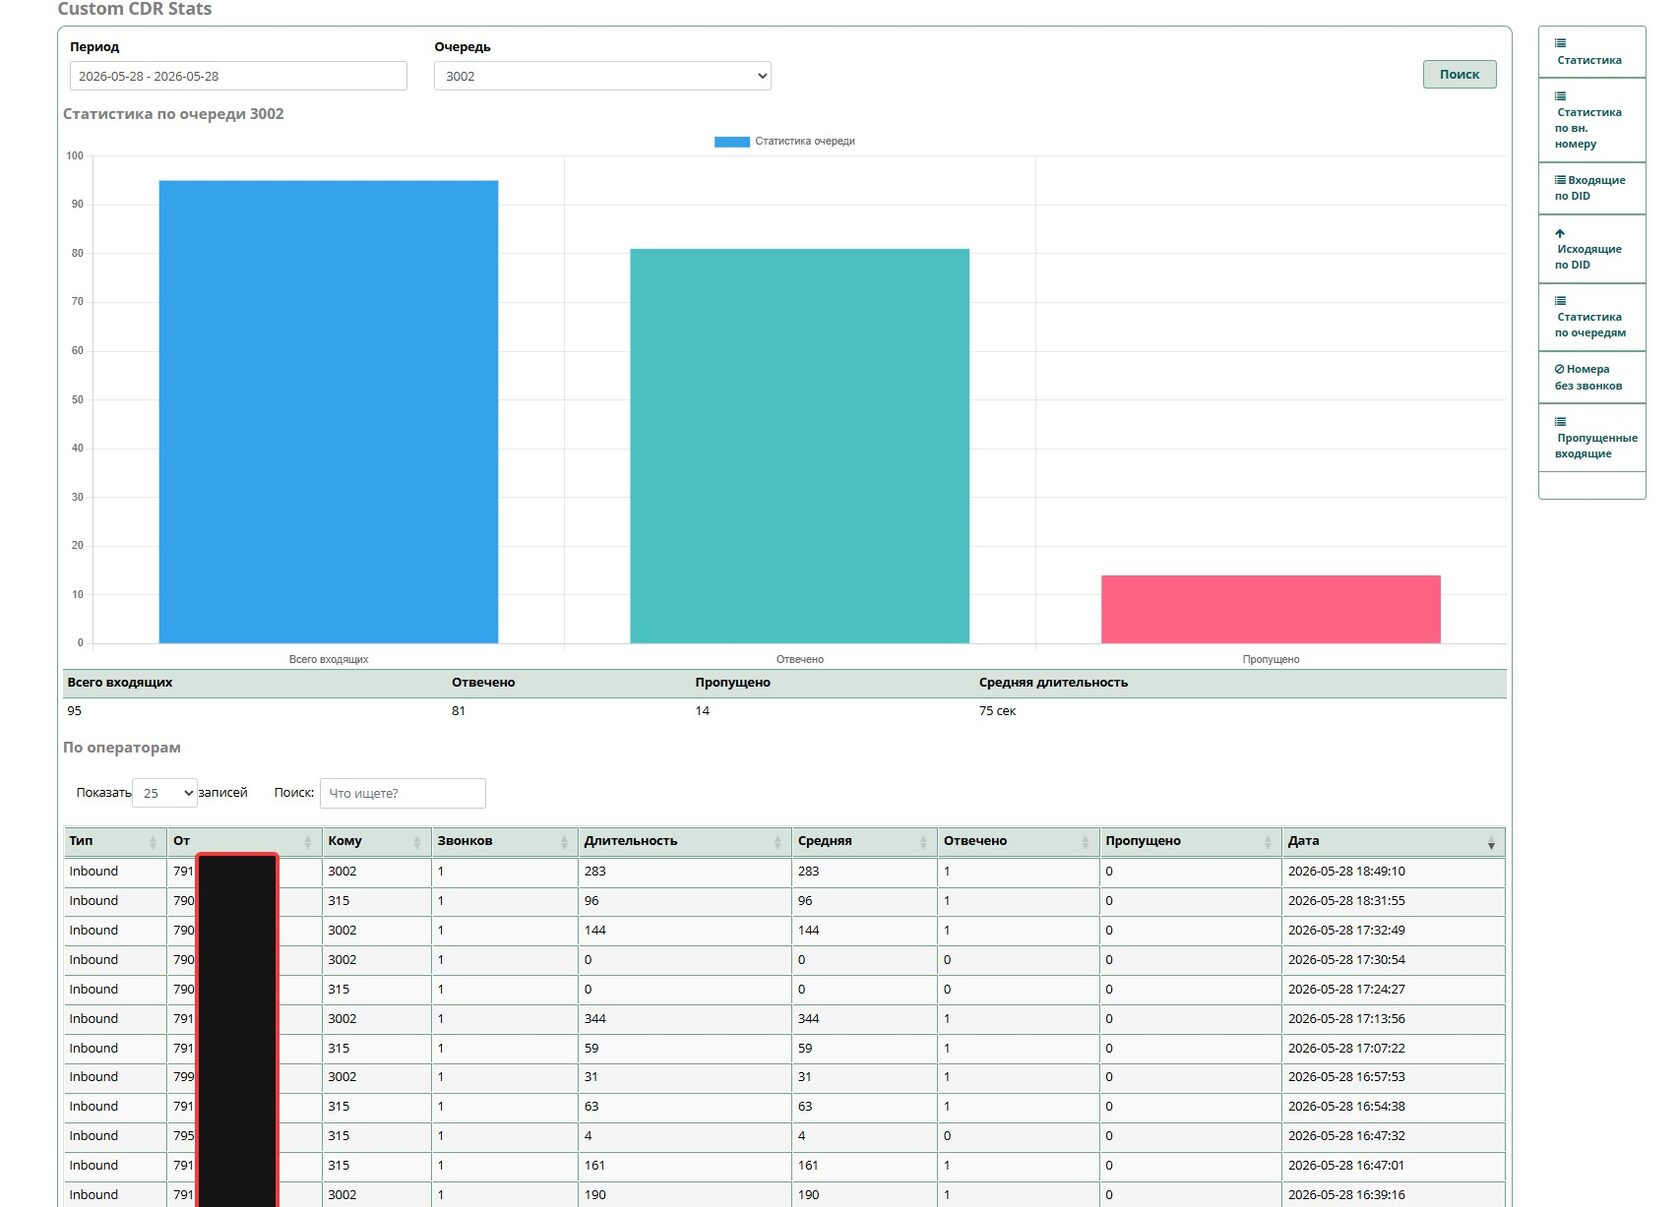The image size is (1680, 1207).
Task: Click the 95 total incoming value
Action: 75,711
